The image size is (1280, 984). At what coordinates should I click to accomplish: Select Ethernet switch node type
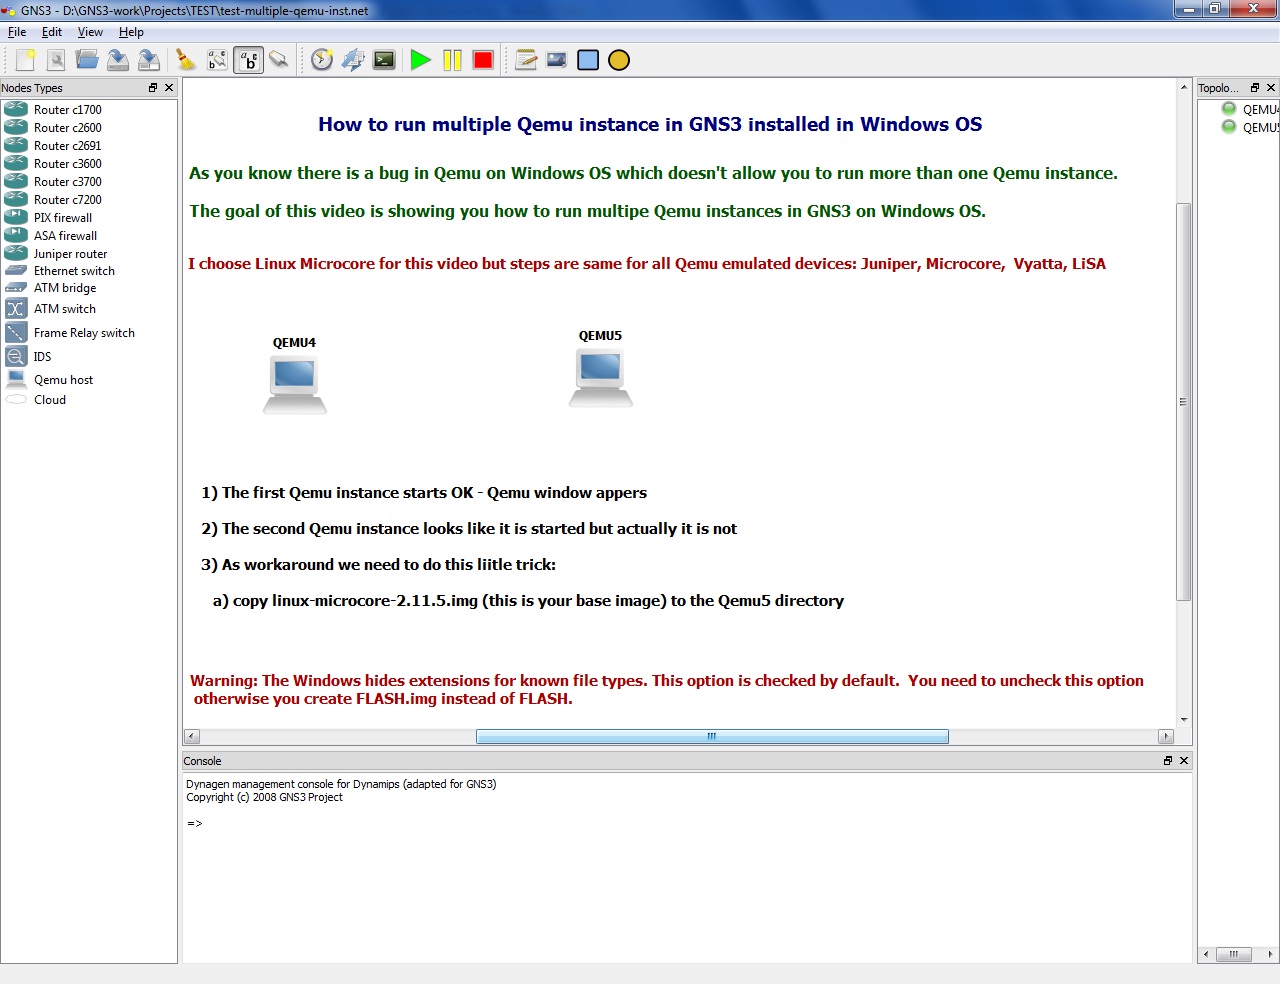point(74,271)
